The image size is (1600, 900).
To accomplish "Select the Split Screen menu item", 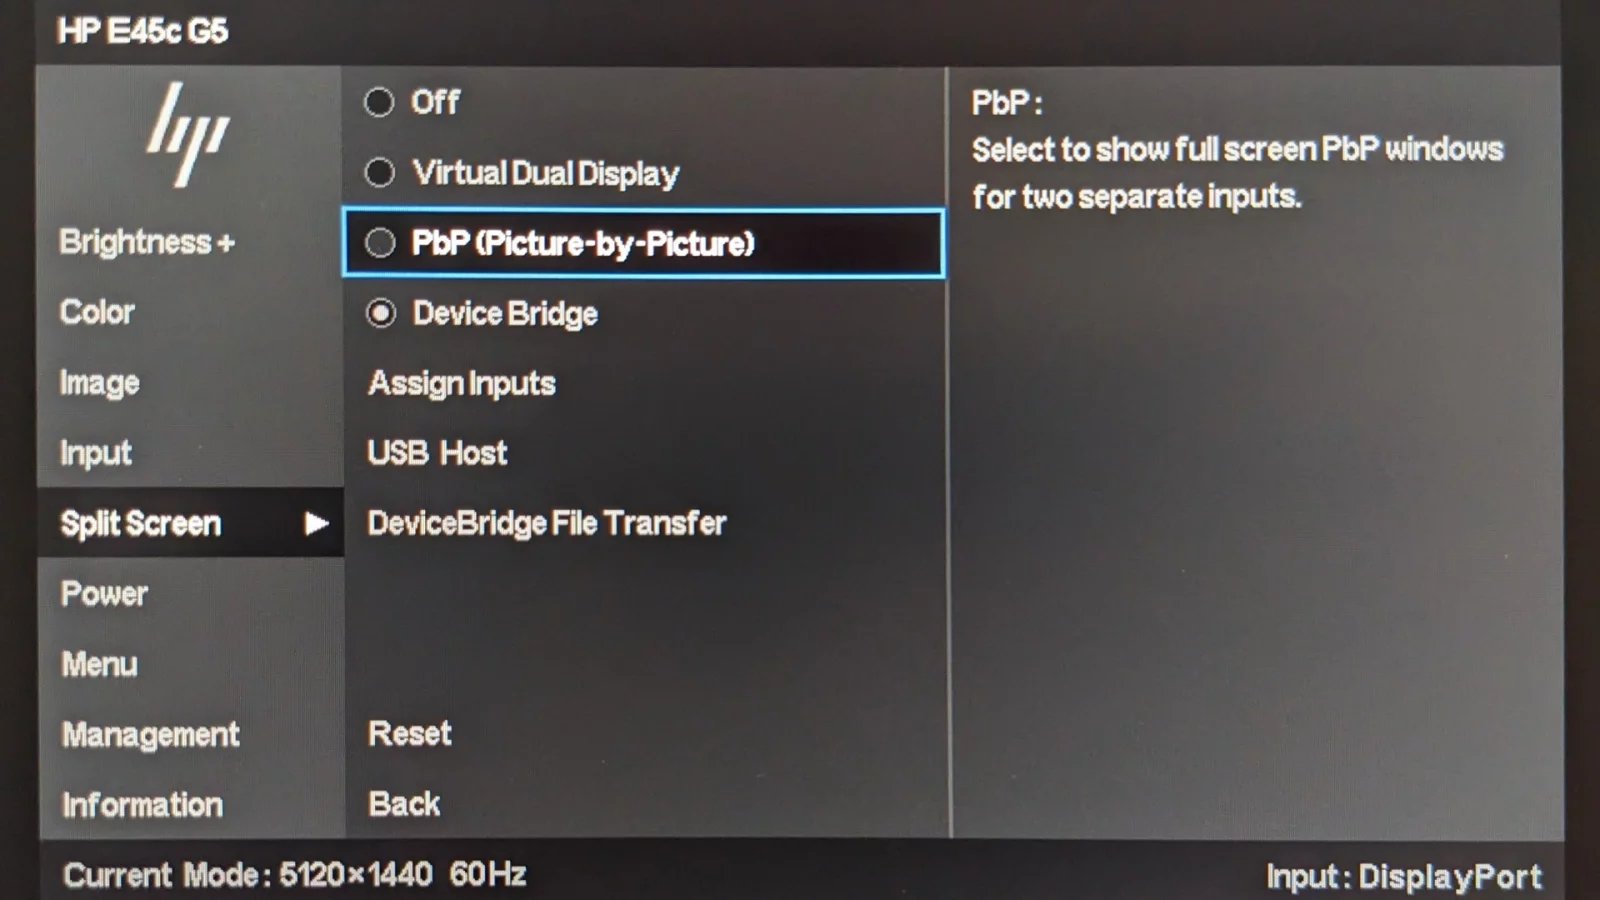I will 190,523.
